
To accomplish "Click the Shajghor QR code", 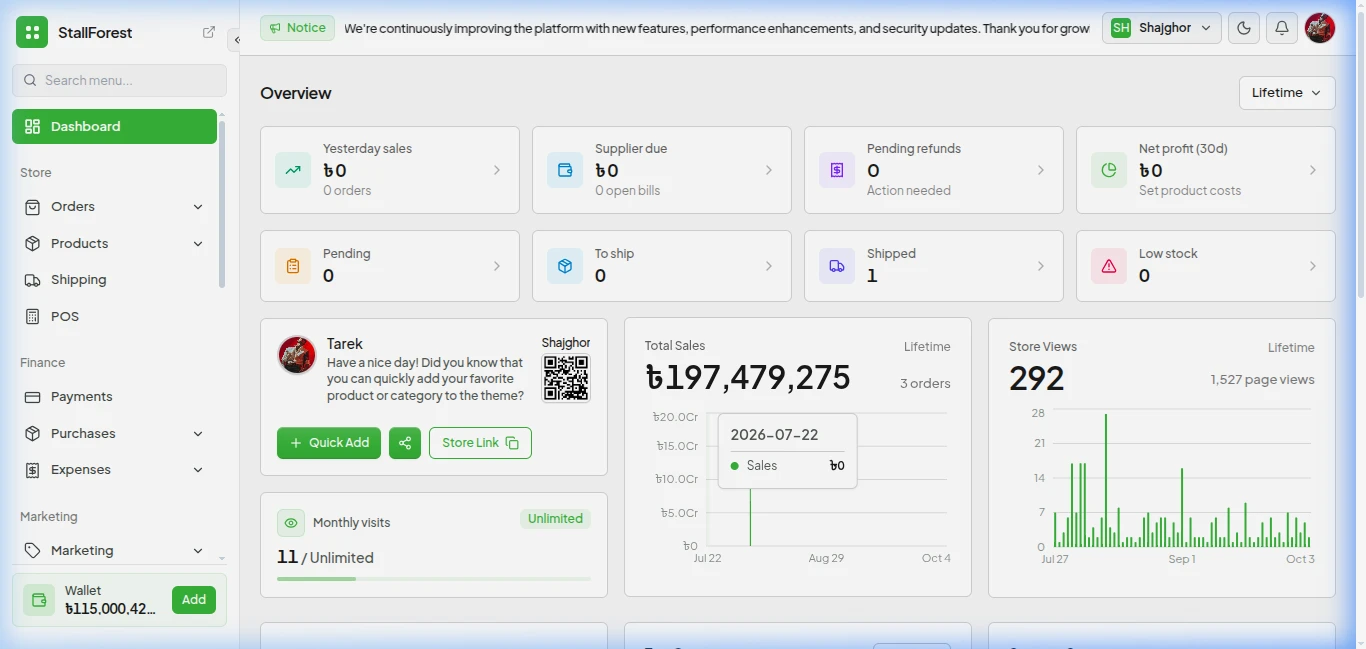I will [x=566, y=378].
